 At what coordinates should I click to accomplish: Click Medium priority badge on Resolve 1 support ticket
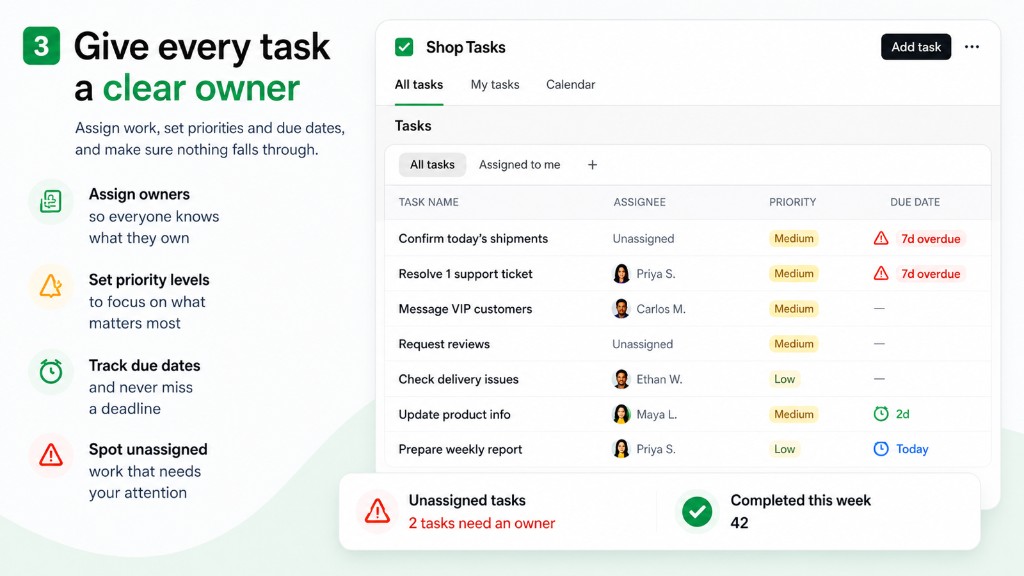click(x=793, y=274)
